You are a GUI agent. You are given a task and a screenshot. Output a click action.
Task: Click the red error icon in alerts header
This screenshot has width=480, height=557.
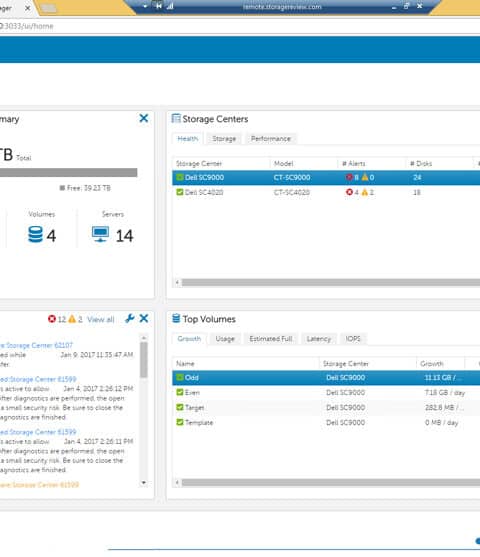point(52,319)
